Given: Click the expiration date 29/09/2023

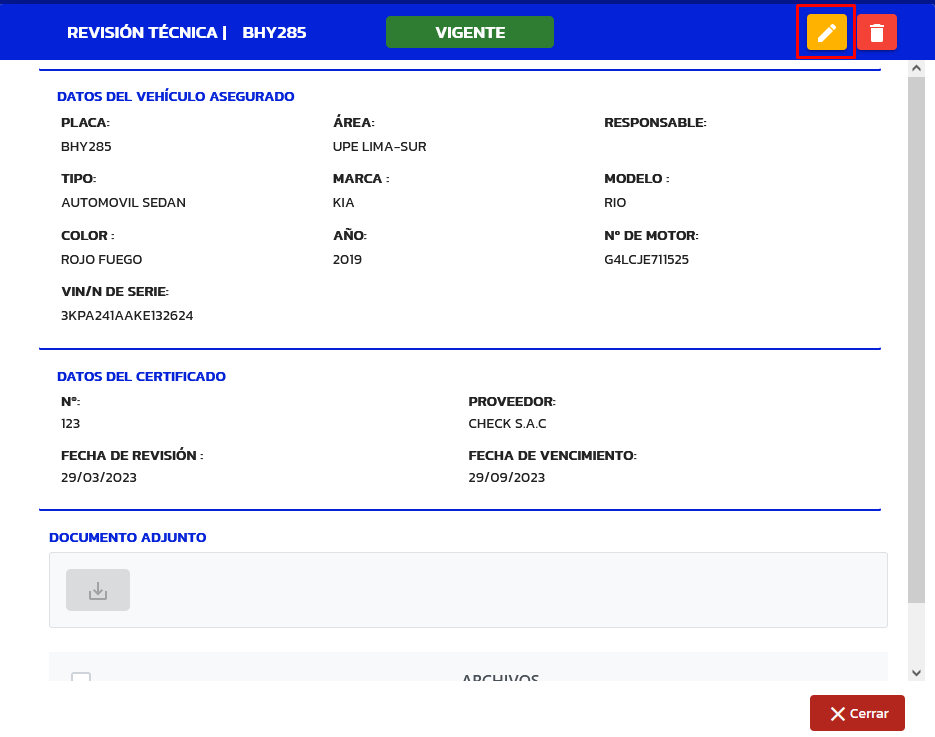Looking at the screenshot, I should coord(506,478).
